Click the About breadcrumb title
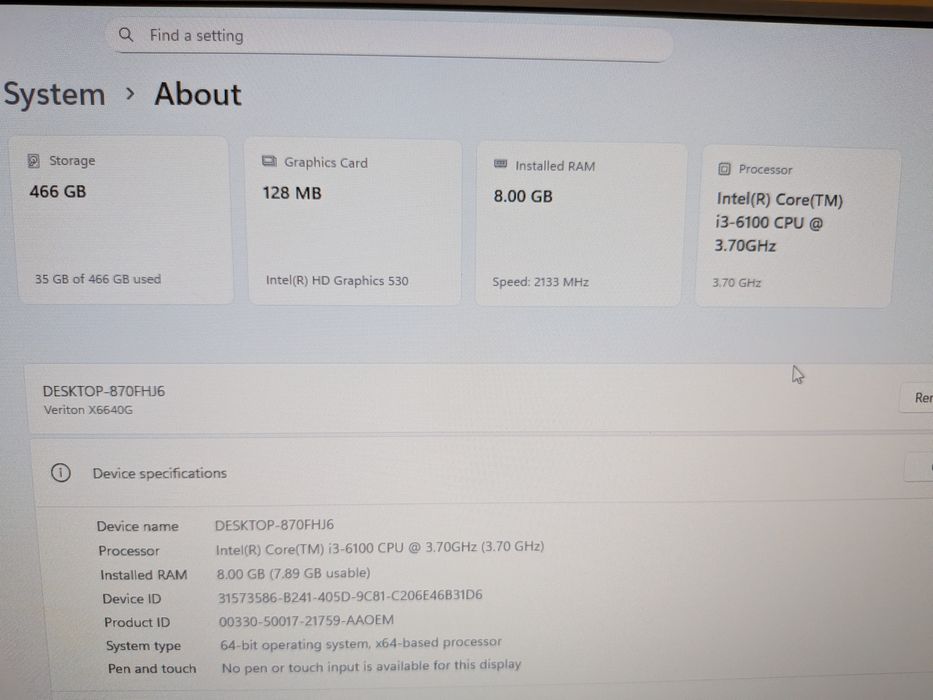This screenshot has height=700, width=933. pos(198,94)
